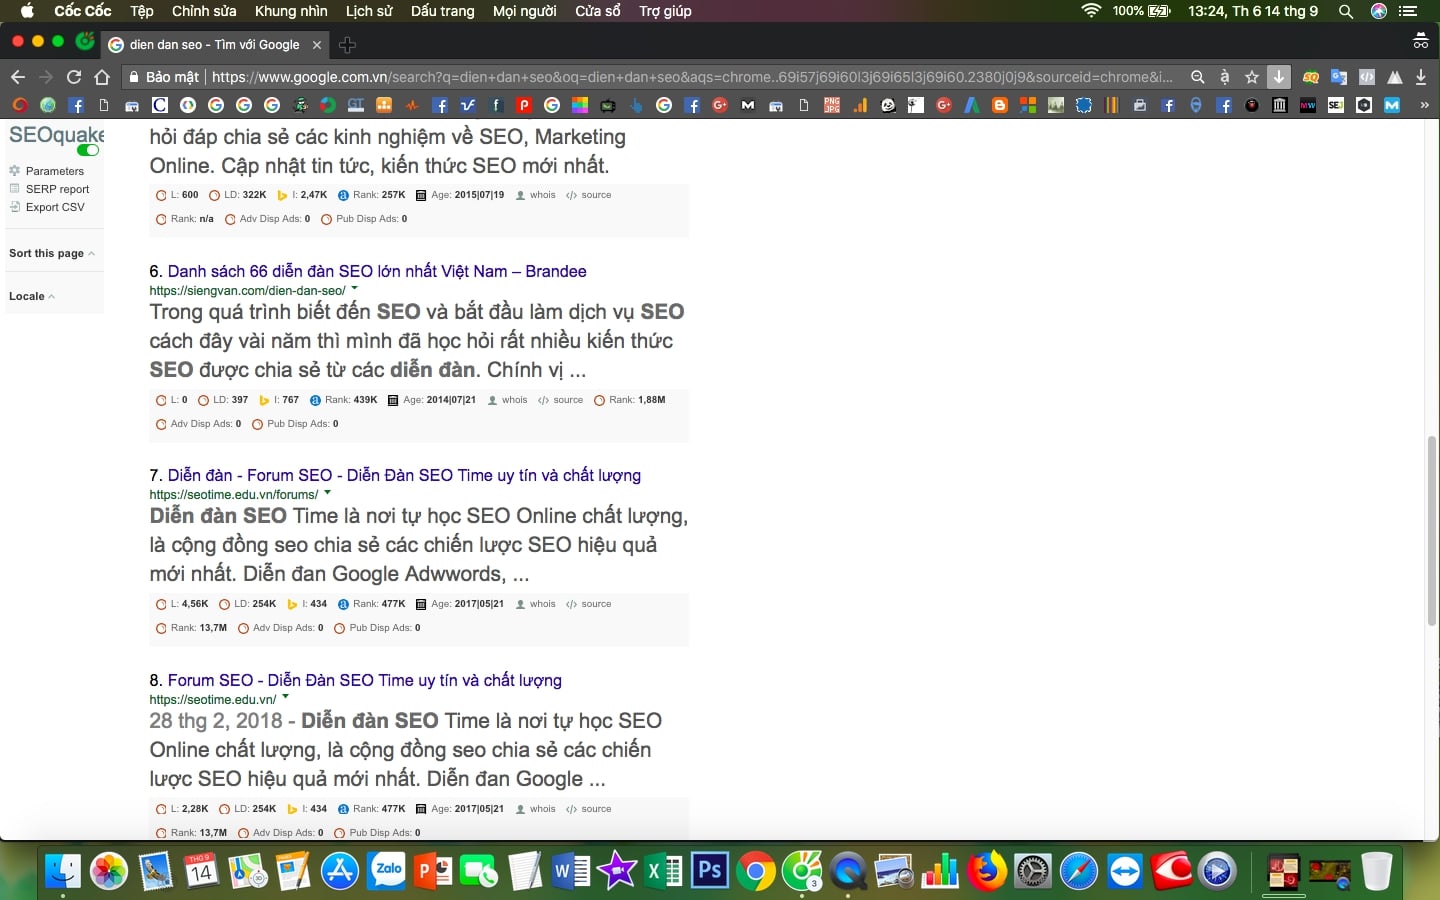The image size is (1440, 900).
Task: Click the highlighted download arrow in address bar
Action: 1278,77
